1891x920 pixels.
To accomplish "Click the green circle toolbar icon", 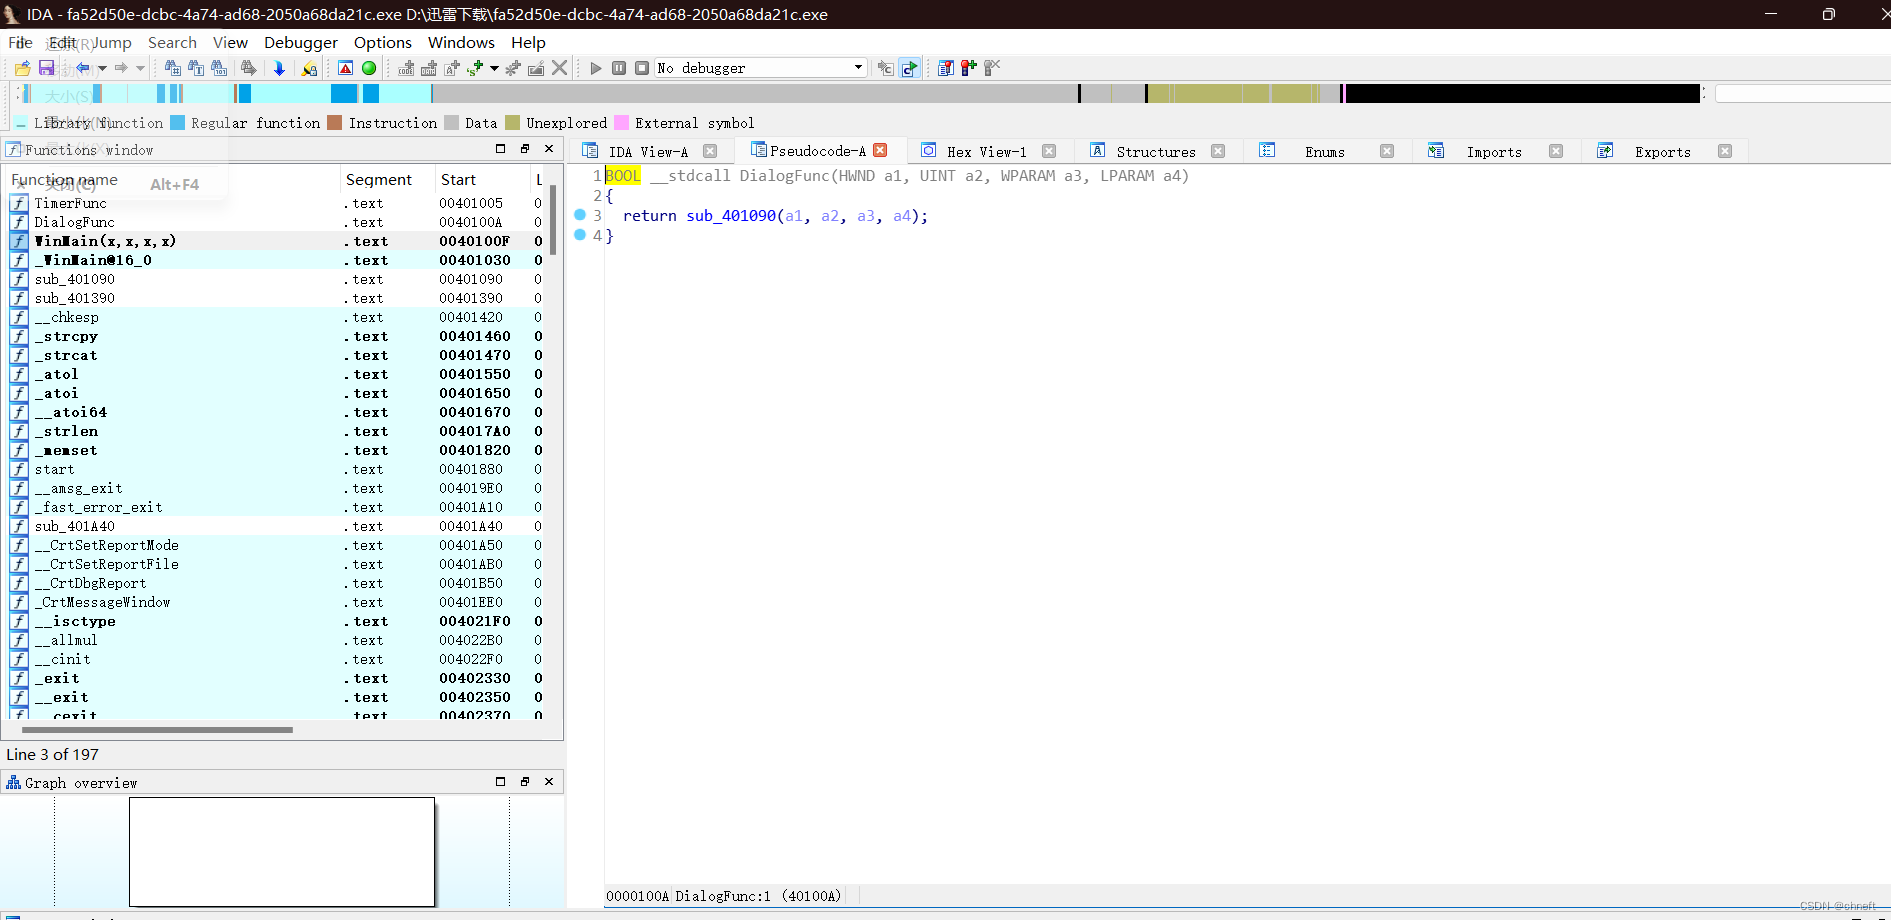I will (x=369, y=68).
